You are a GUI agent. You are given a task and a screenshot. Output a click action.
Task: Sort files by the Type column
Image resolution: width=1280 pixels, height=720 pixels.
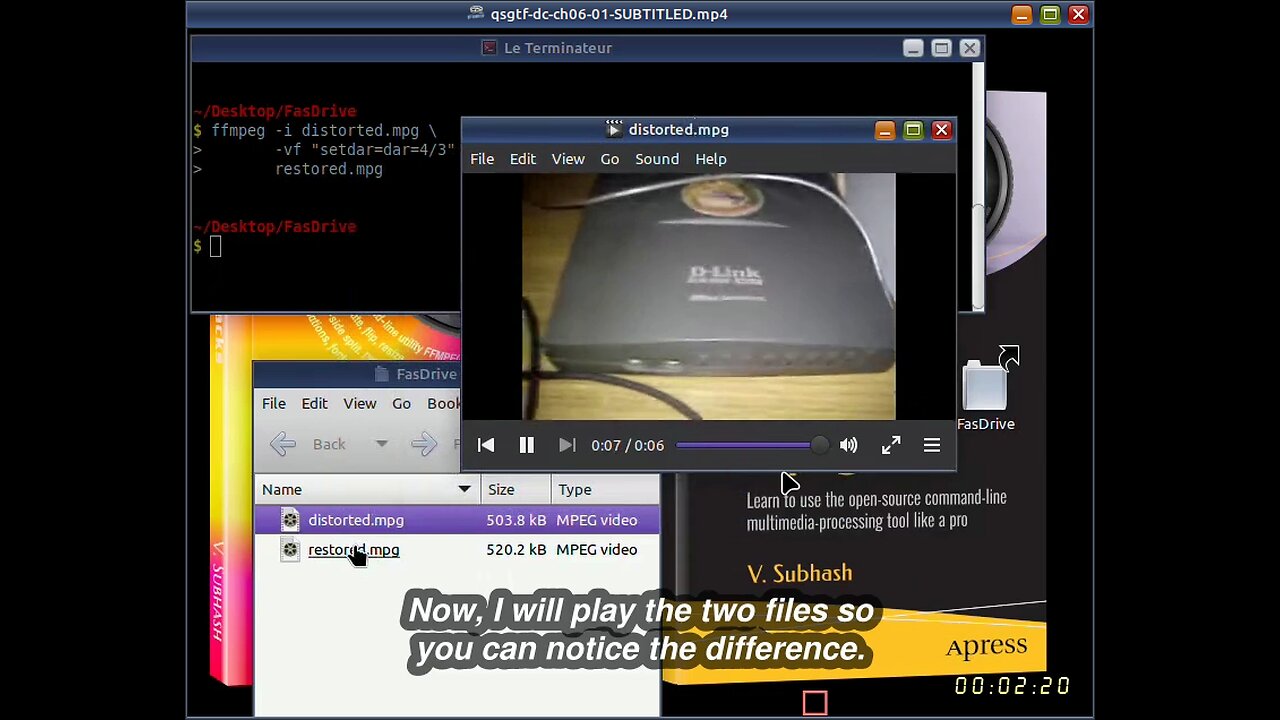(605, 489)
